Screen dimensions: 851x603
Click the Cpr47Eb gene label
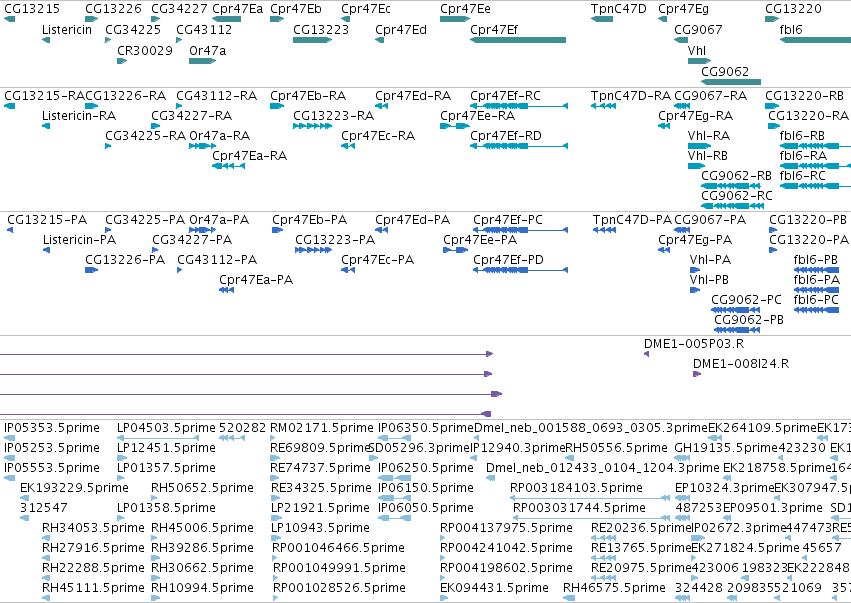(296, 9)
